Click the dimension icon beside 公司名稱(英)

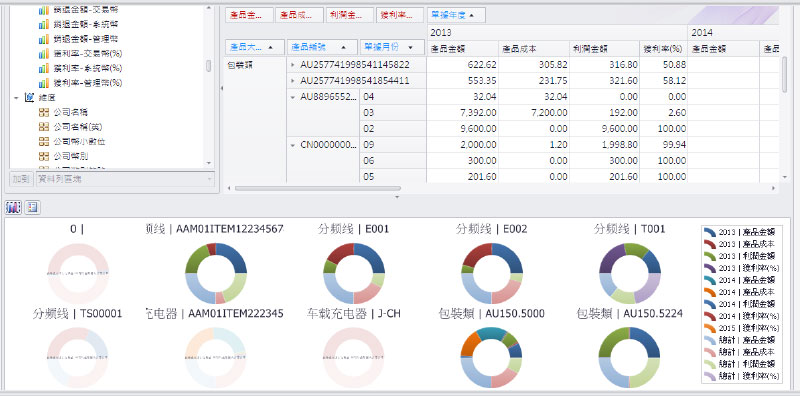pyautogui.click(x=44, y=127)
